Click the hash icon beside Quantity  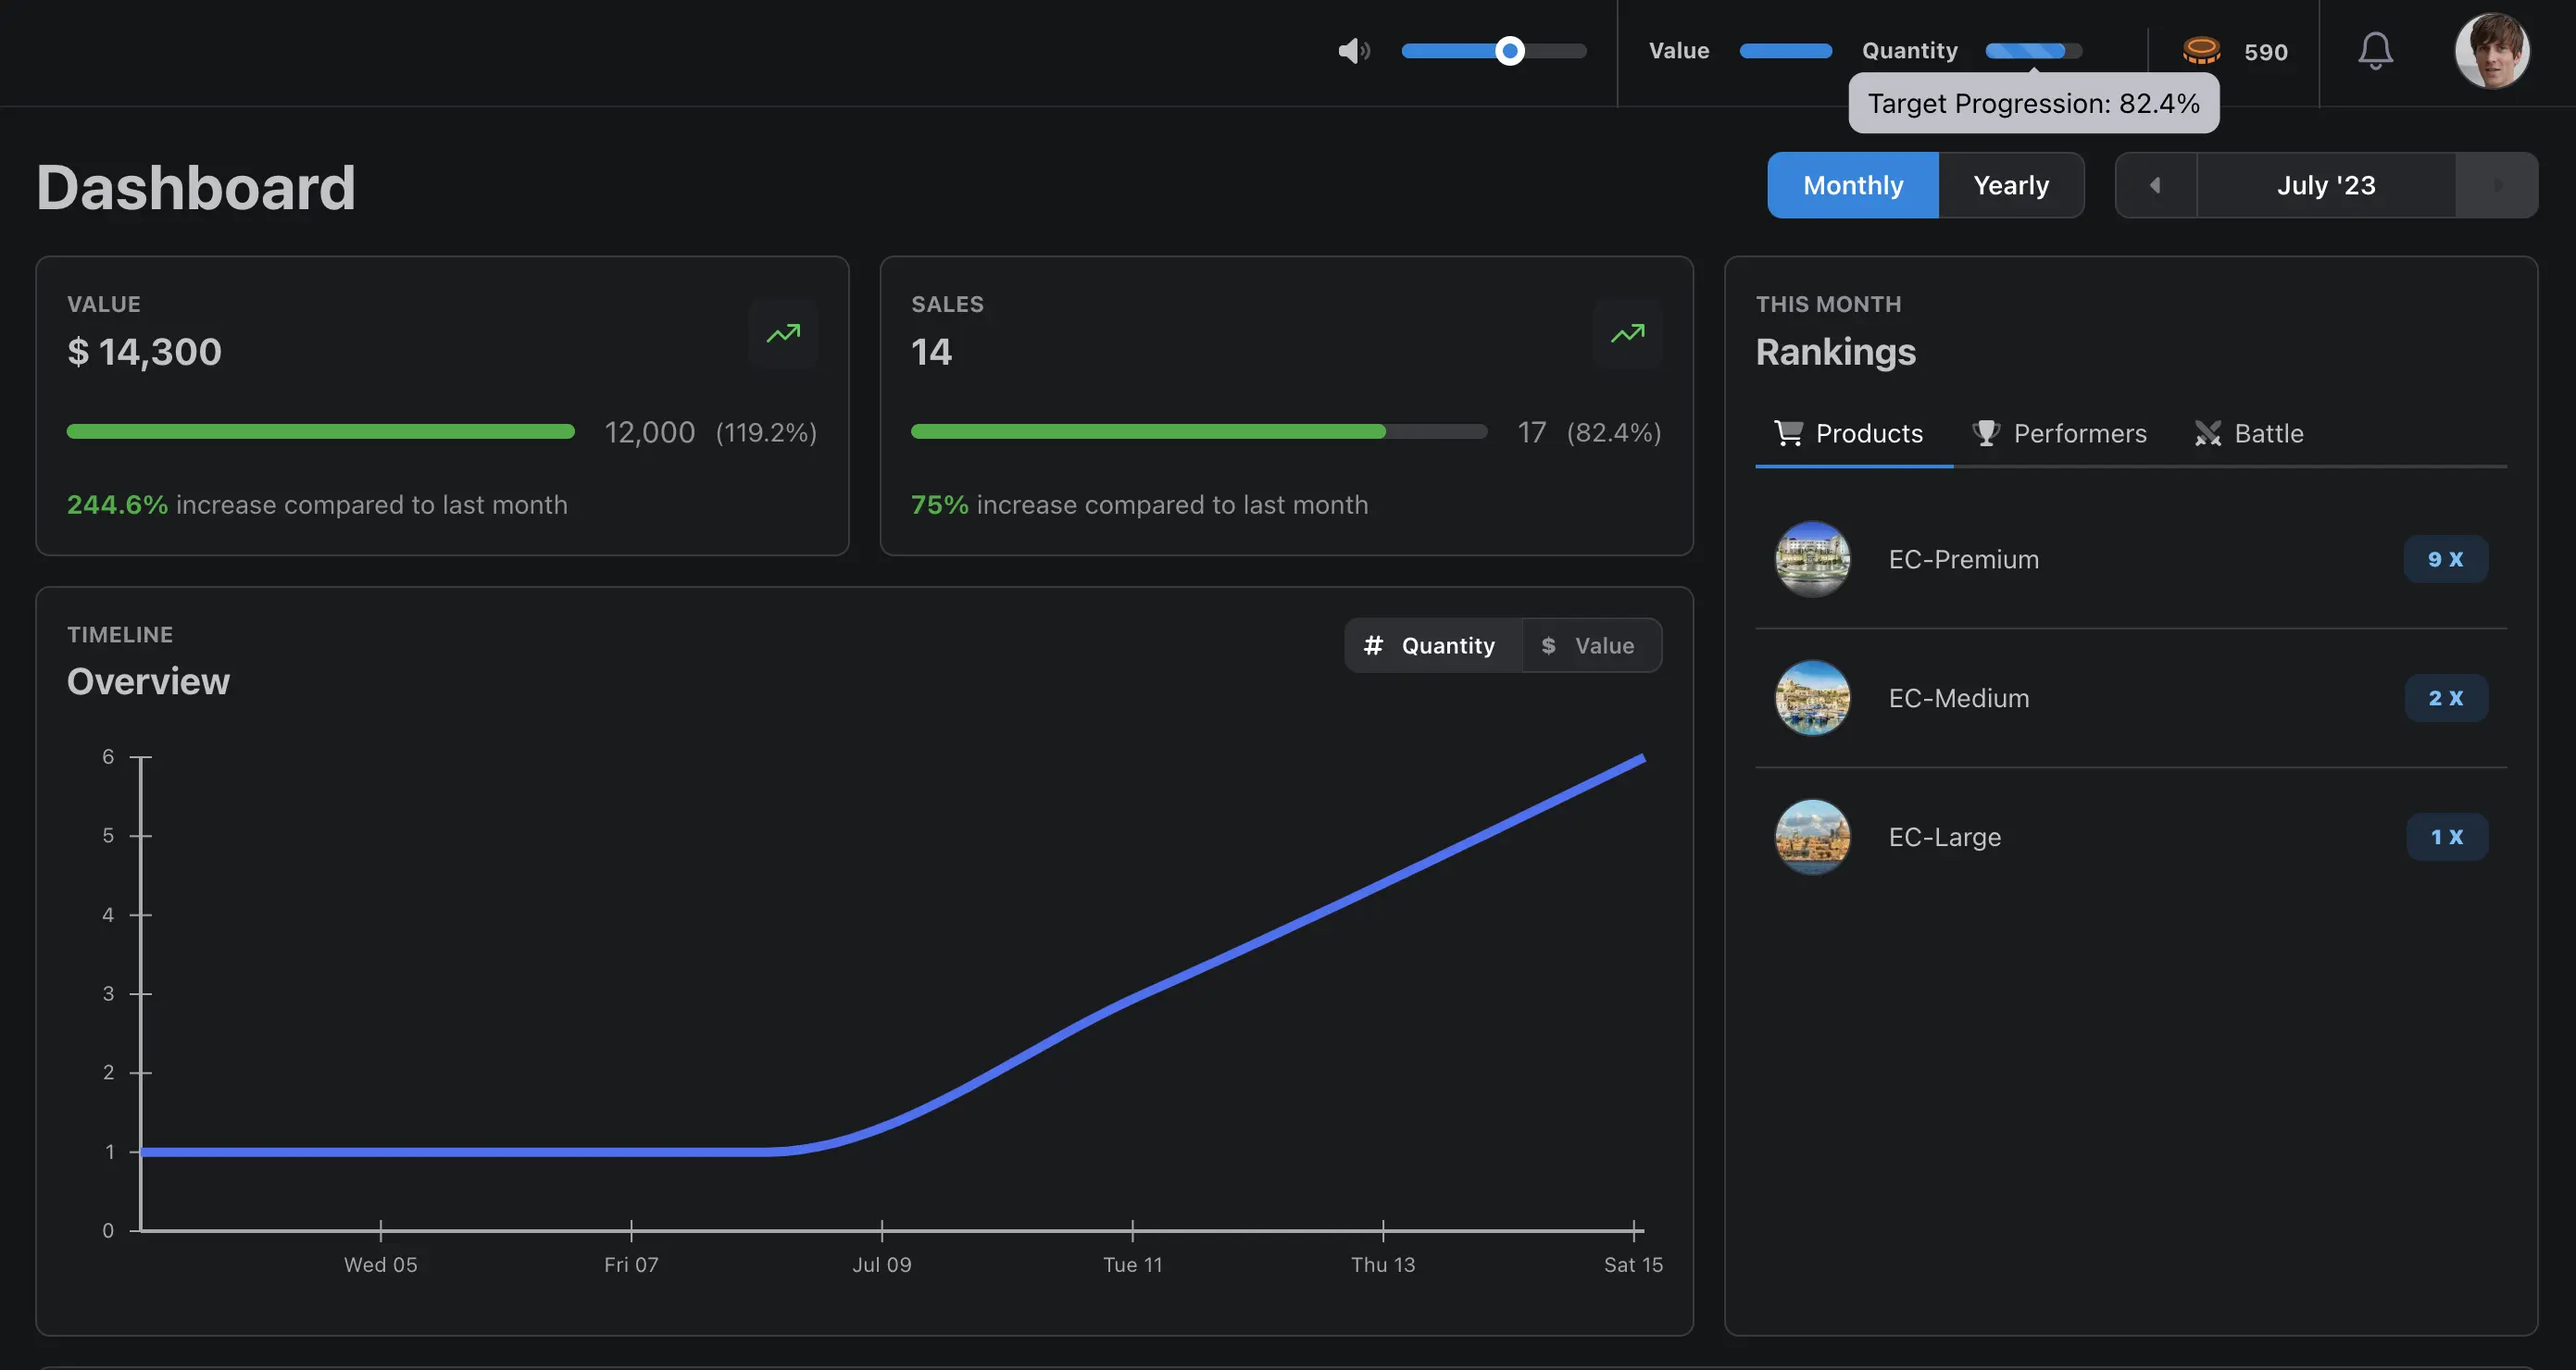pos(1373,645)
